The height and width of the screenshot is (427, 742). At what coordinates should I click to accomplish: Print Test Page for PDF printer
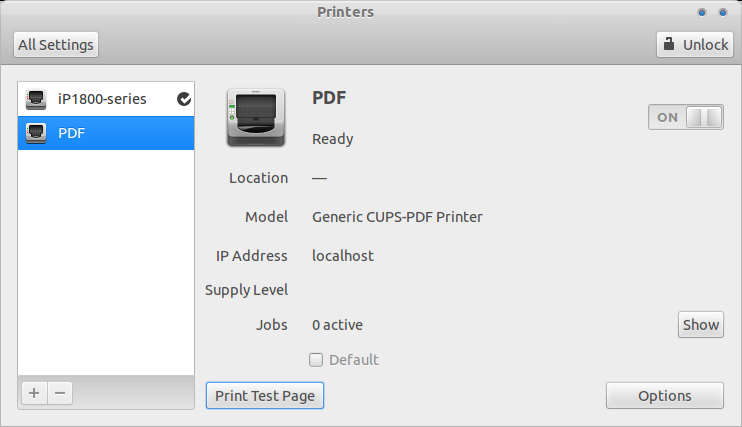point(265,396)
